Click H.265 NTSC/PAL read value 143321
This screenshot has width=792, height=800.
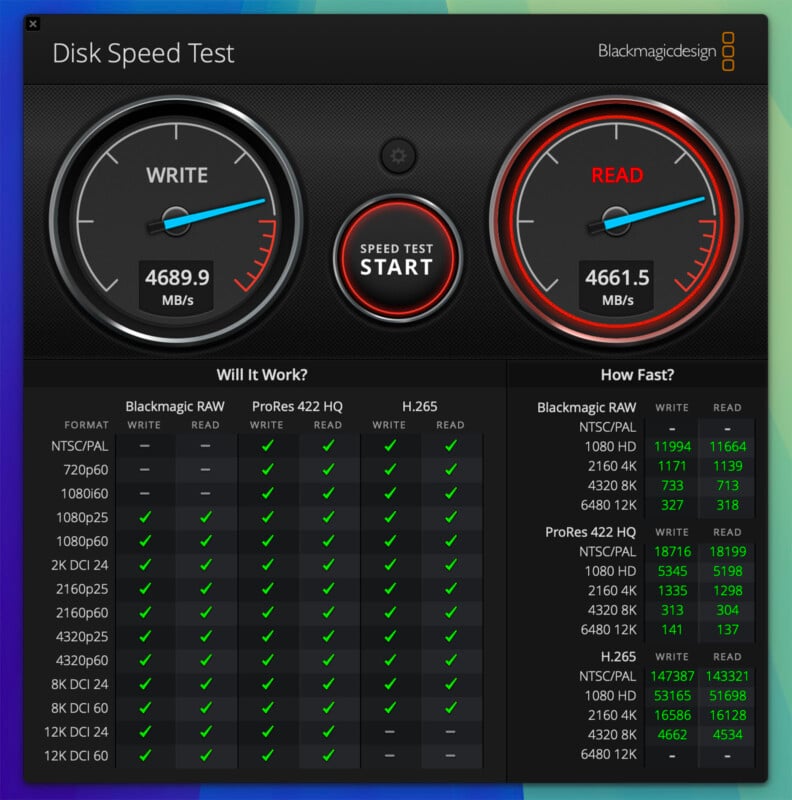click(727, 677)
